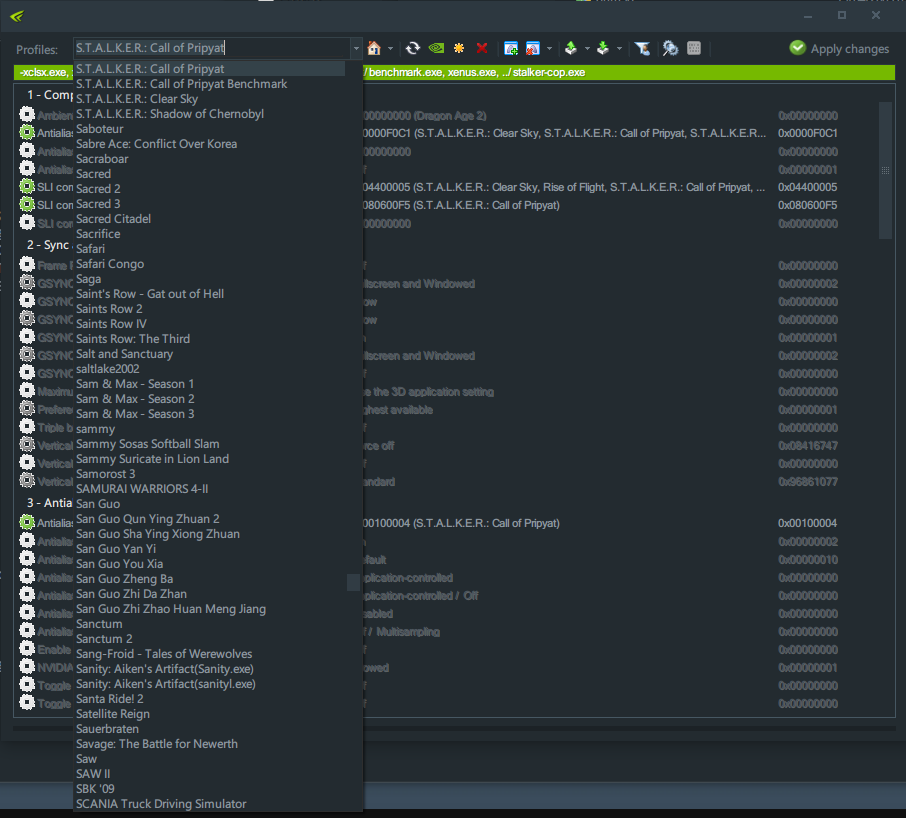Pick the 'SBK '09' profile
This screenshot has height=818, width=906.
[x=95, y=789]
